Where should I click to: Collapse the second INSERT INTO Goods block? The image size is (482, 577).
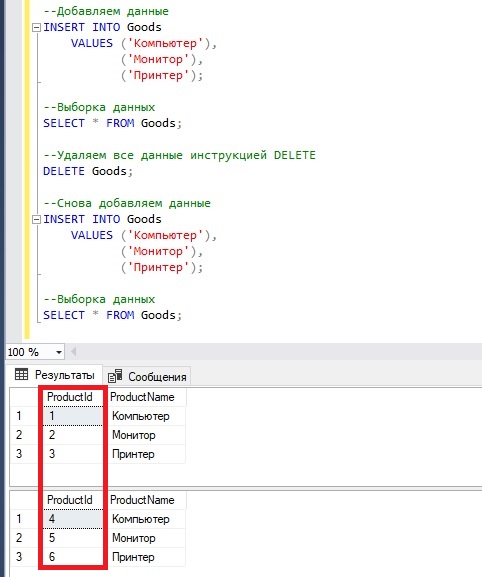pyautogui.click(x=36, y=220)
